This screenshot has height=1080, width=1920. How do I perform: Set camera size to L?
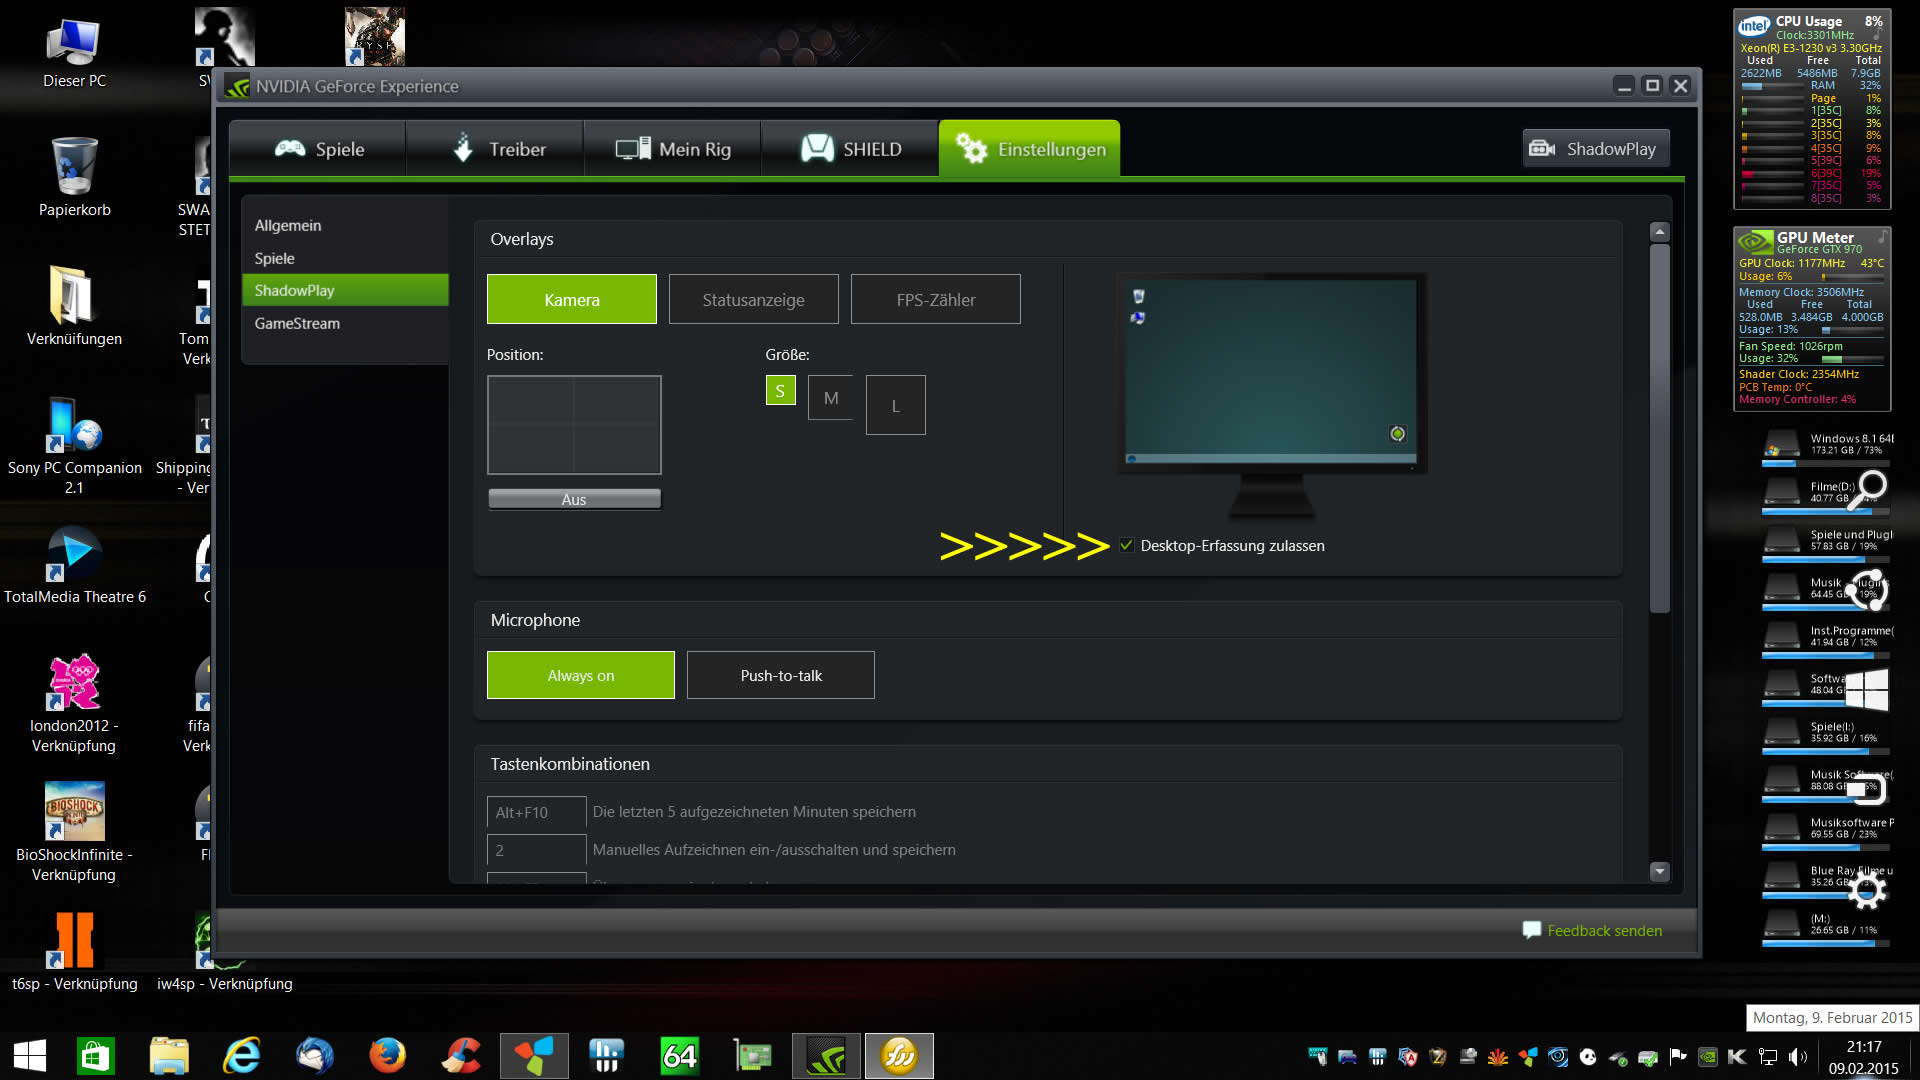[x=896, y=405]
